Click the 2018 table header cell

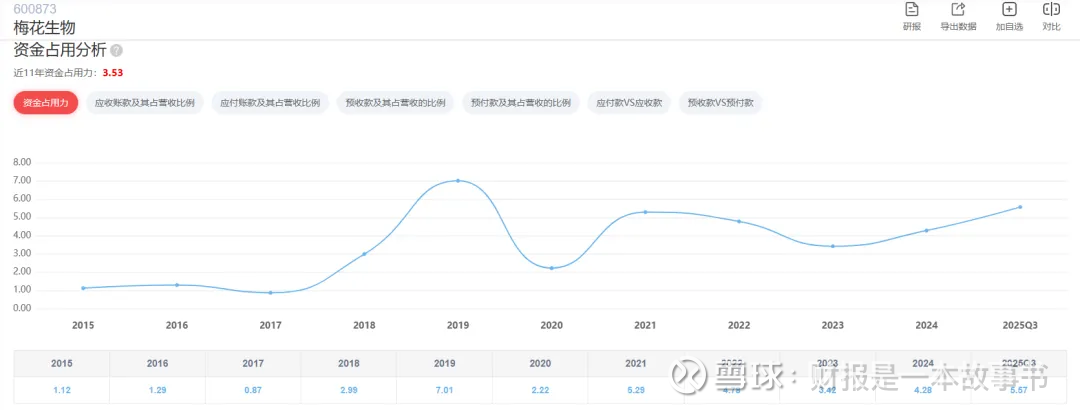click(349, 363)
